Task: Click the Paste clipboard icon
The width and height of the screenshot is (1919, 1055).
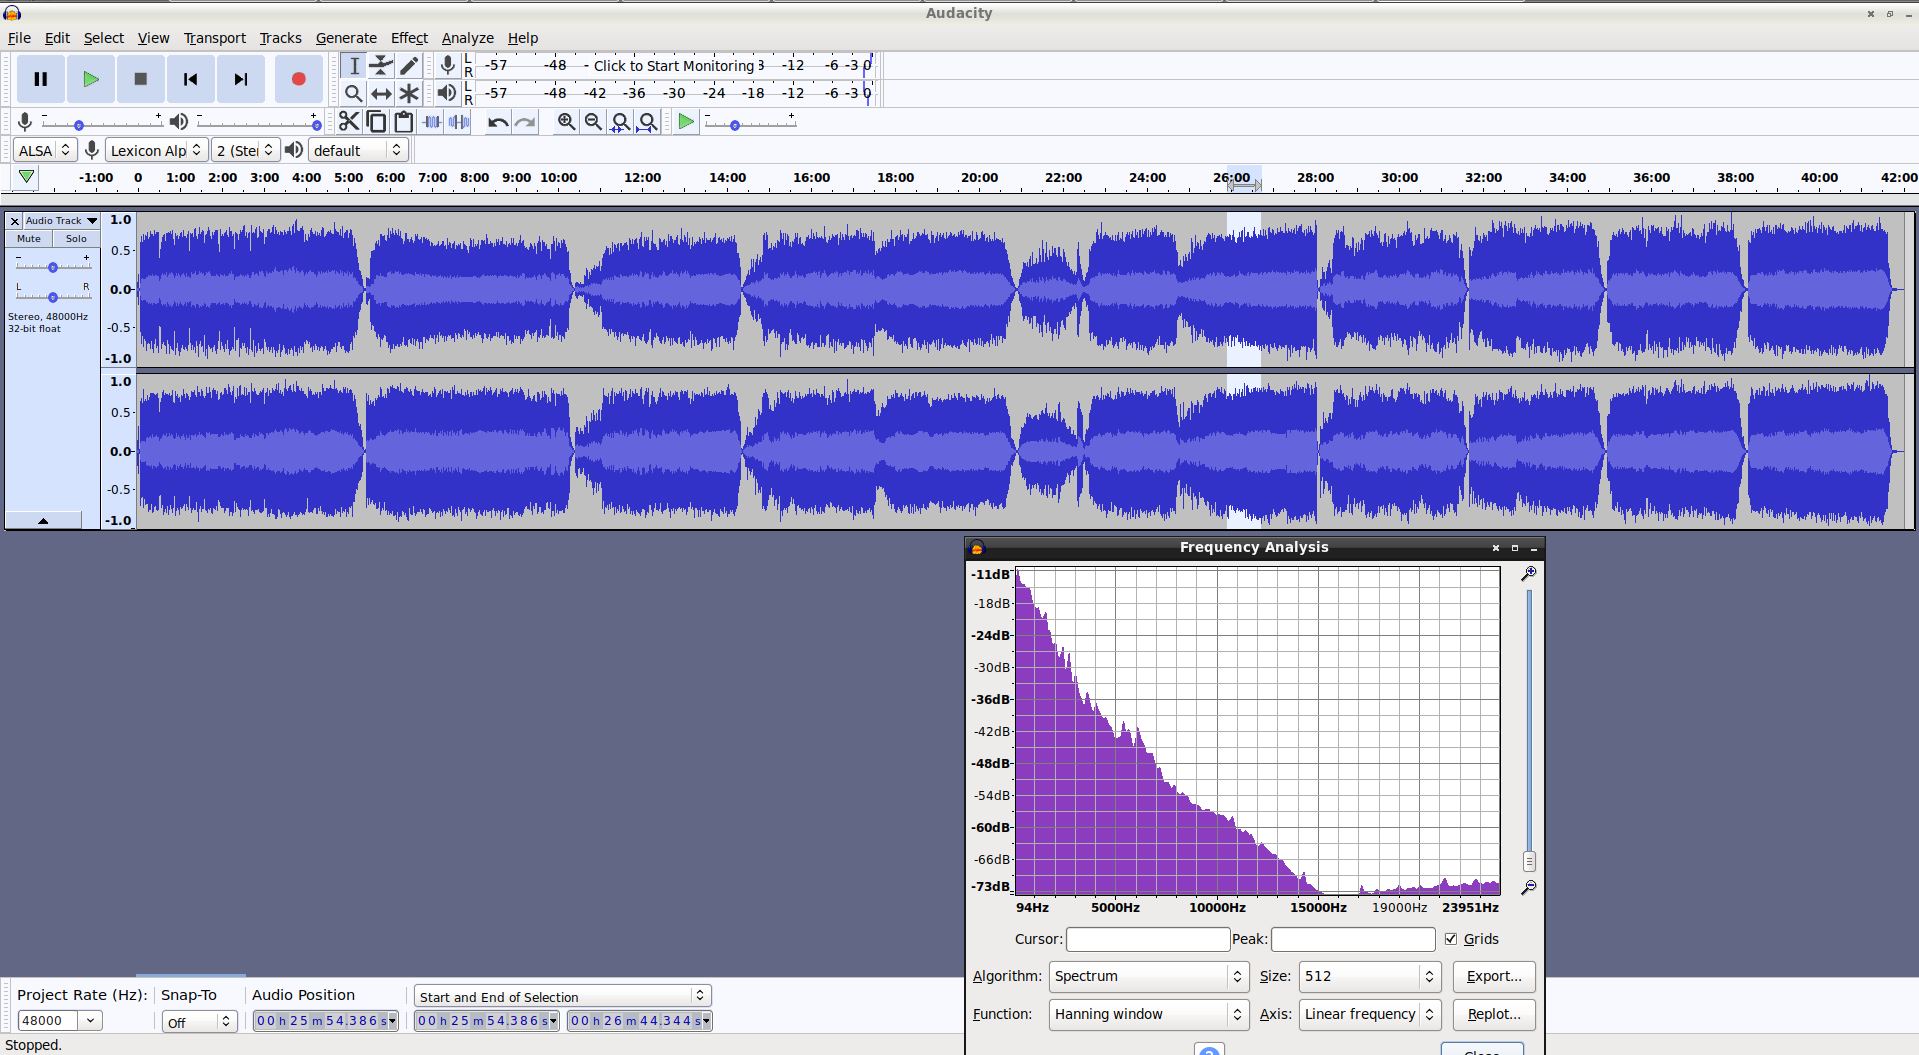Action: [x=404, y=122]
